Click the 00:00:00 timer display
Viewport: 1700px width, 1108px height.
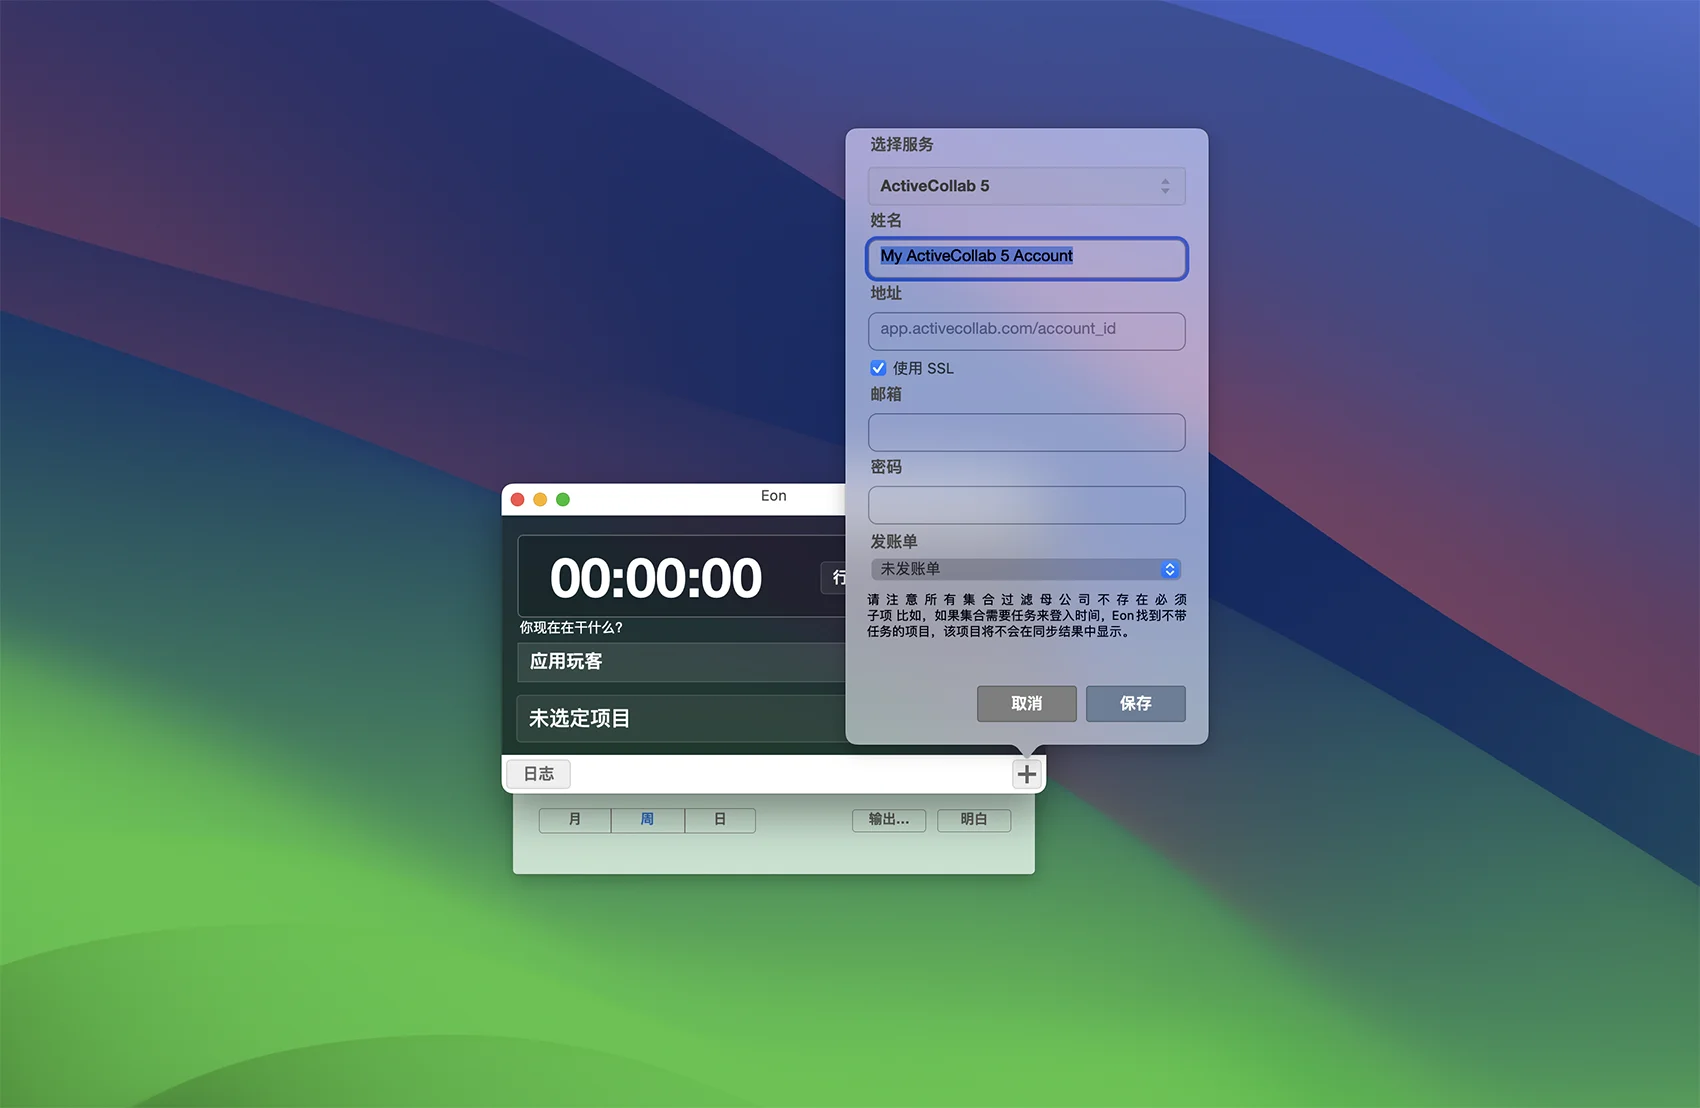pos(656,578)
